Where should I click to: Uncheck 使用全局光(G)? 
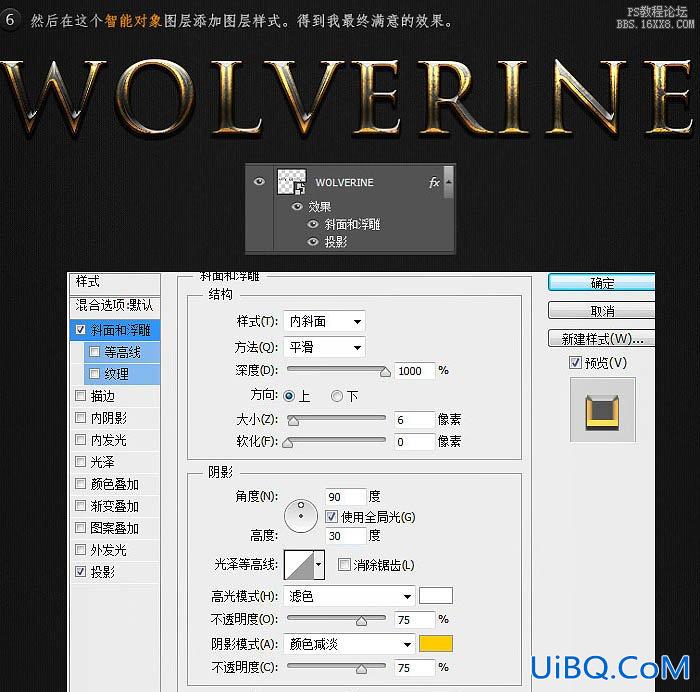coord(331,517)
